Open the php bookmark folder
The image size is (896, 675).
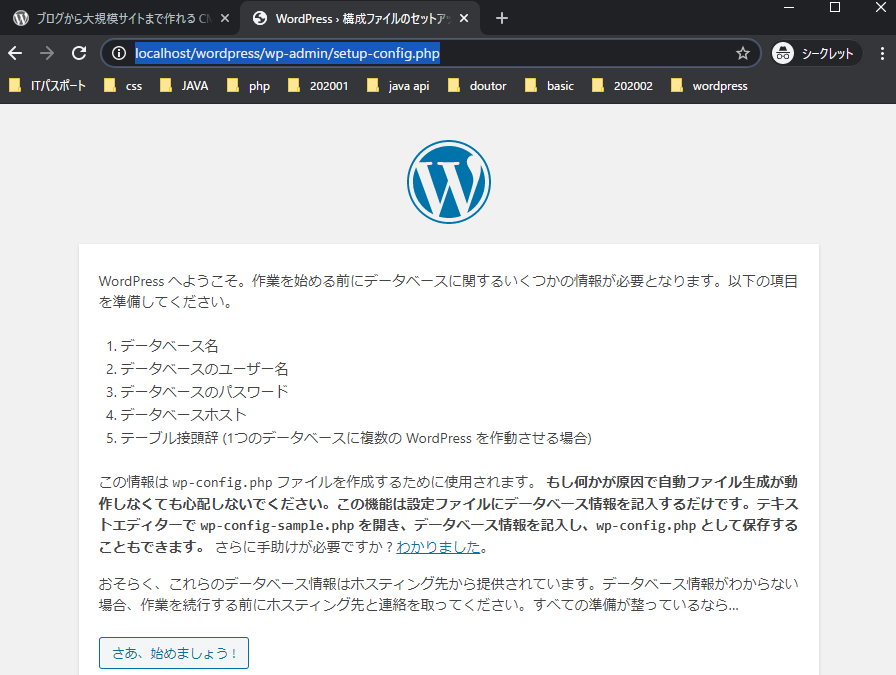coord(248,86)
